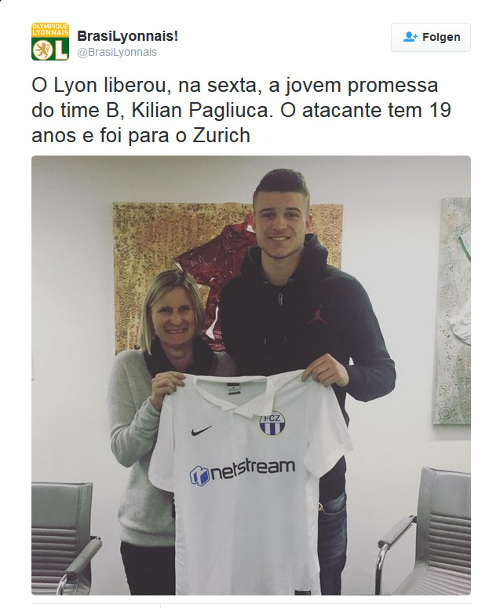The height and width of the screenshot is (608, 500).
Task: Click the word Zurich in the tweet
Action: tap(221, 136)
